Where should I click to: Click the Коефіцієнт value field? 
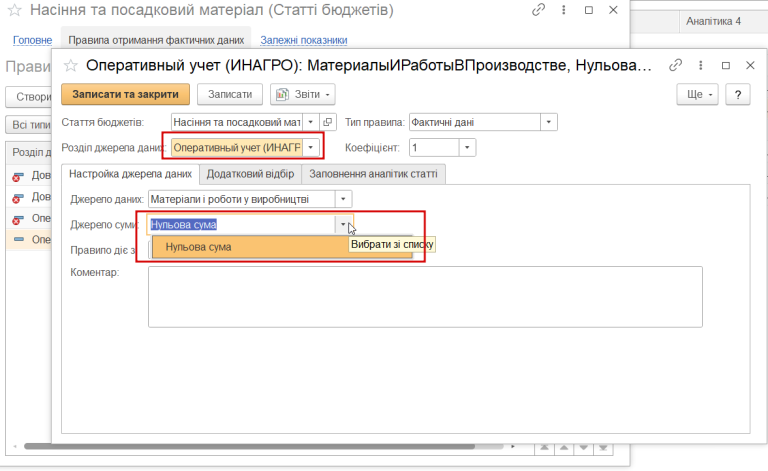coord(434,147)
